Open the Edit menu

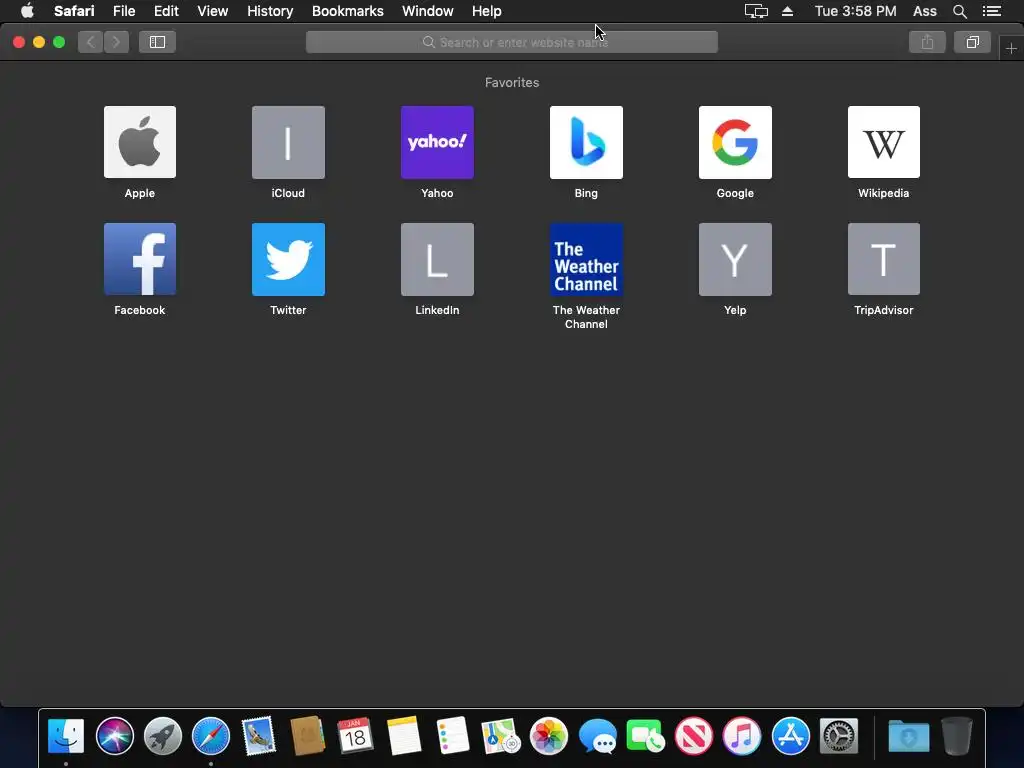pyautogui.click(x=166, y=11)
